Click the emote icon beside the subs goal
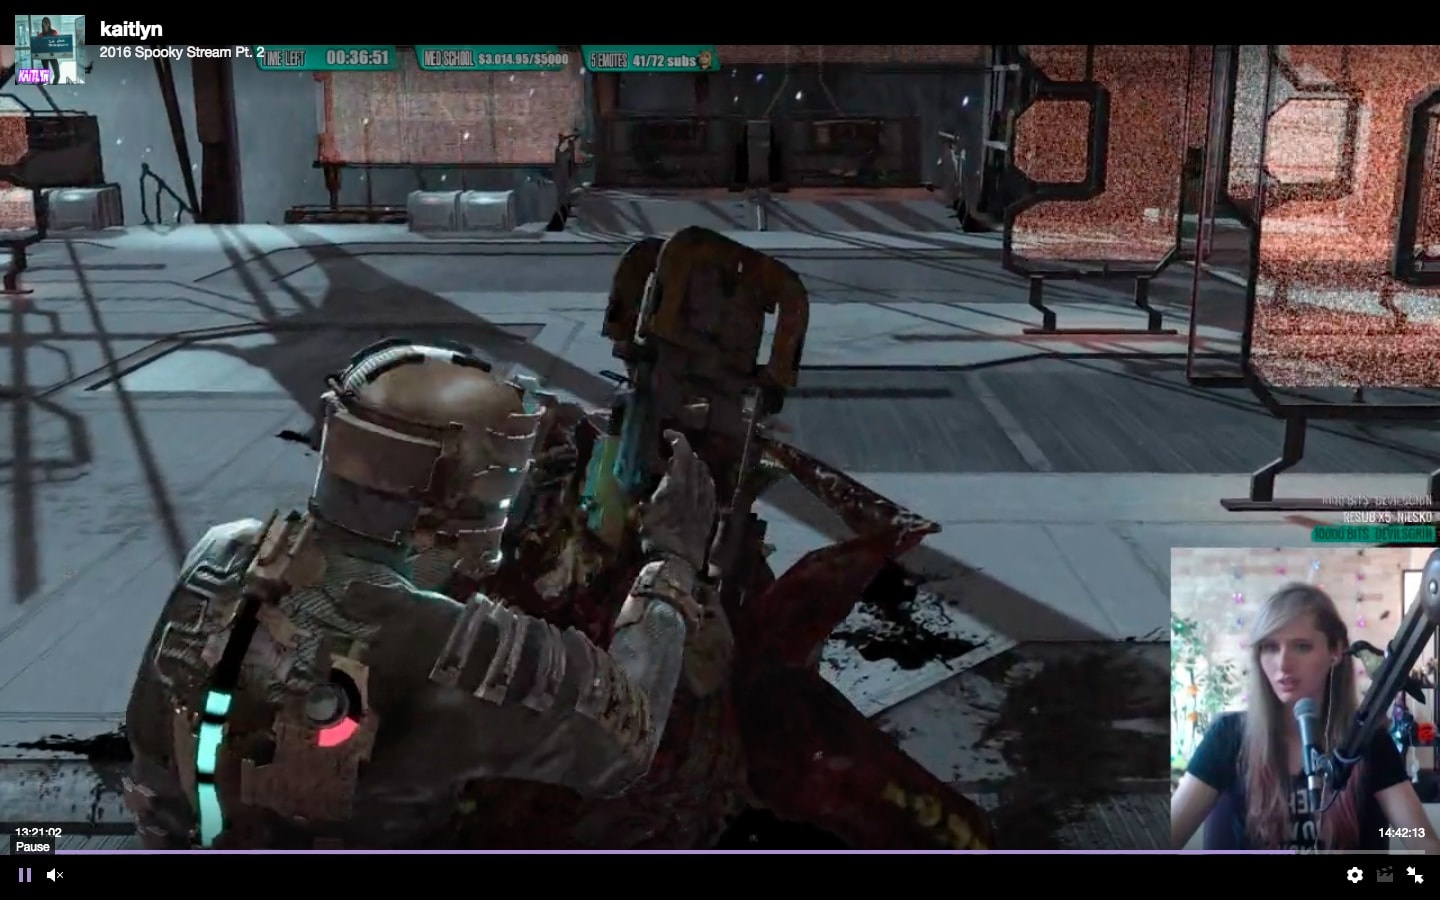The image size is (1440, 900). [708, 60]
